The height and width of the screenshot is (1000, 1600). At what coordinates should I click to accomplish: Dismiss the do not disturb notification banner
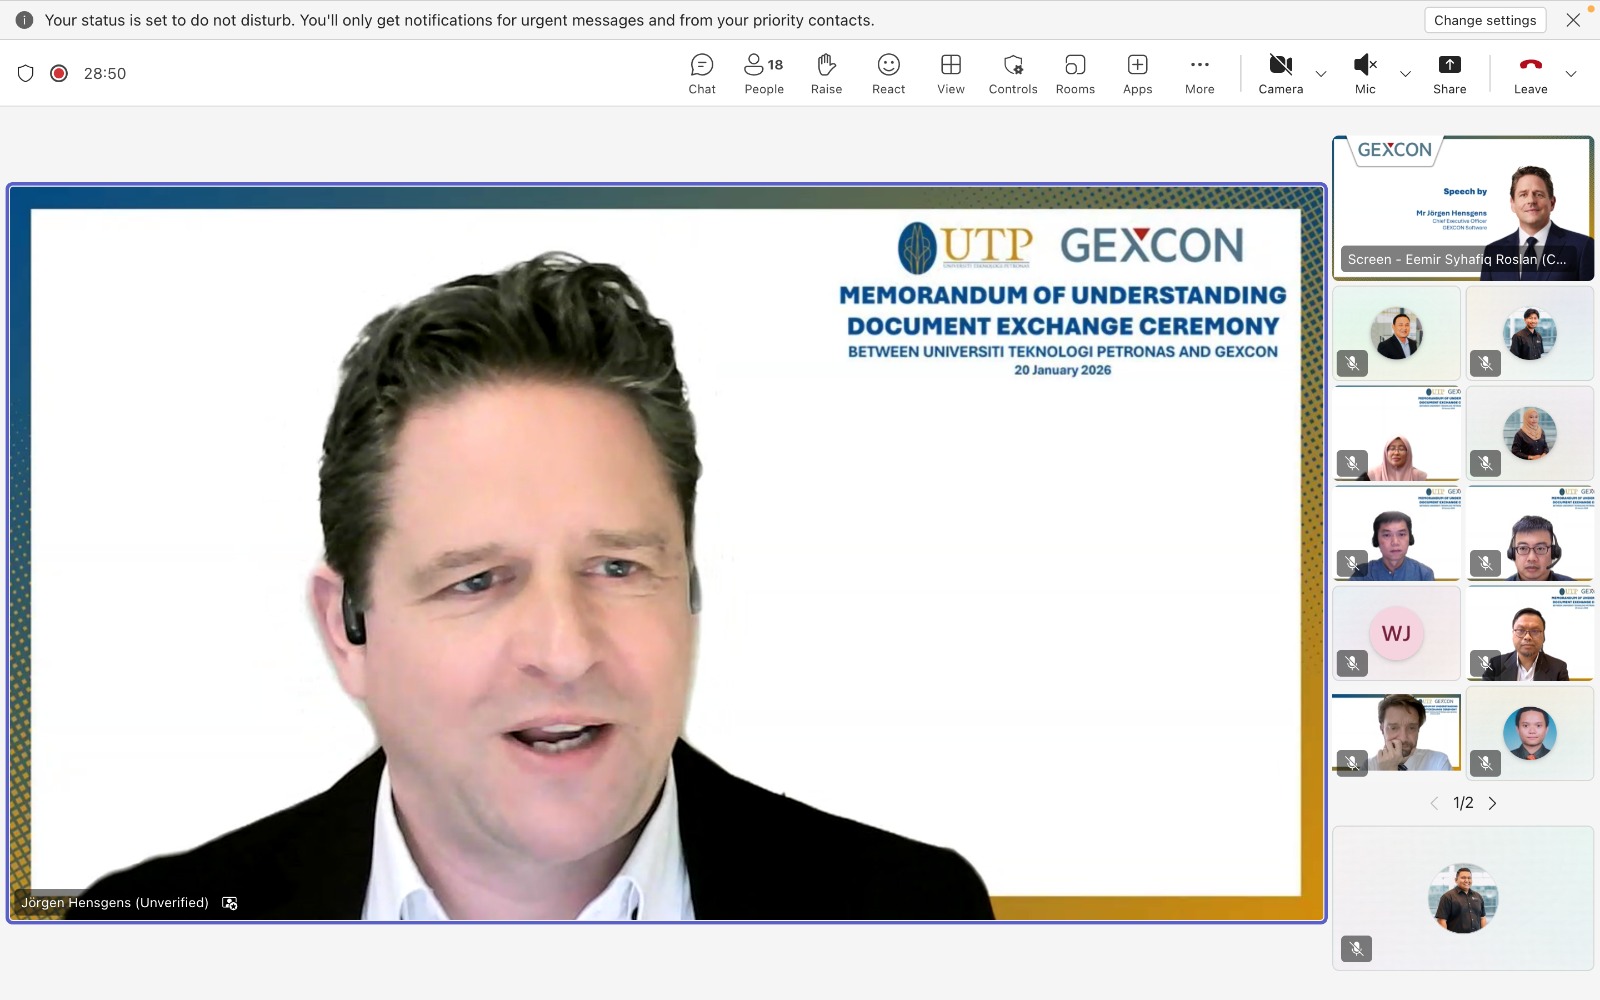(x=1573, y=20)
